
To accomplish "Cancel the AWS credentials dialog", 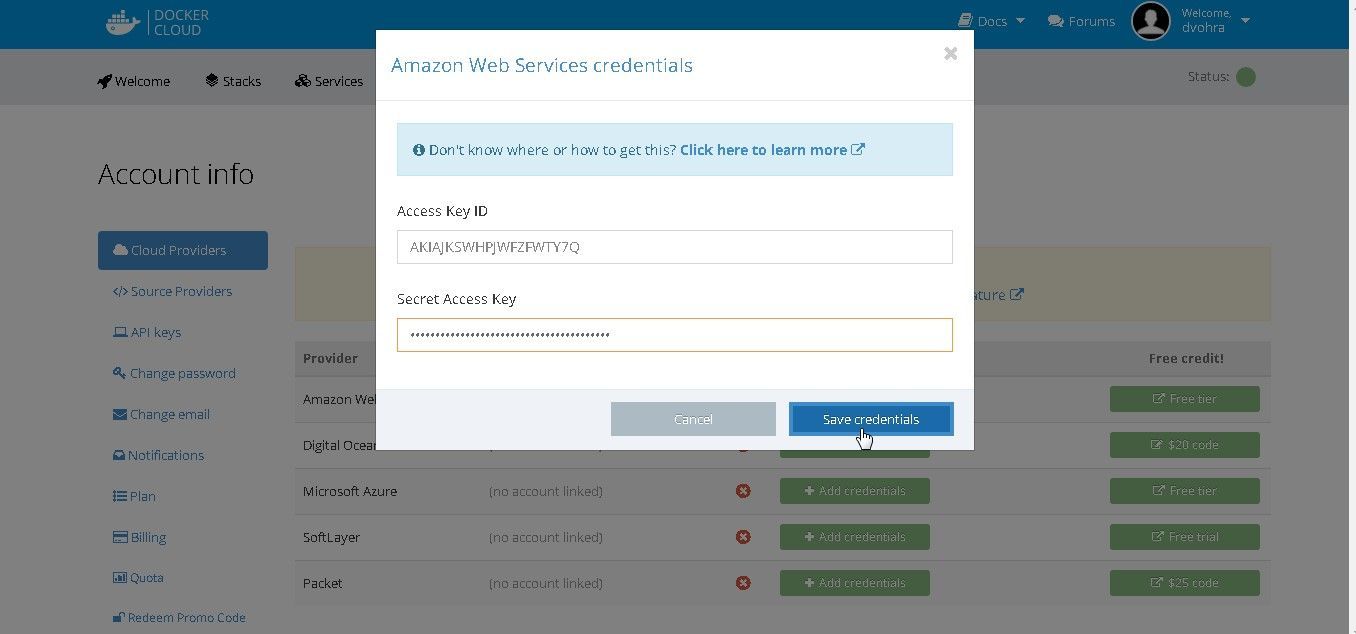I will coord(693,419).
